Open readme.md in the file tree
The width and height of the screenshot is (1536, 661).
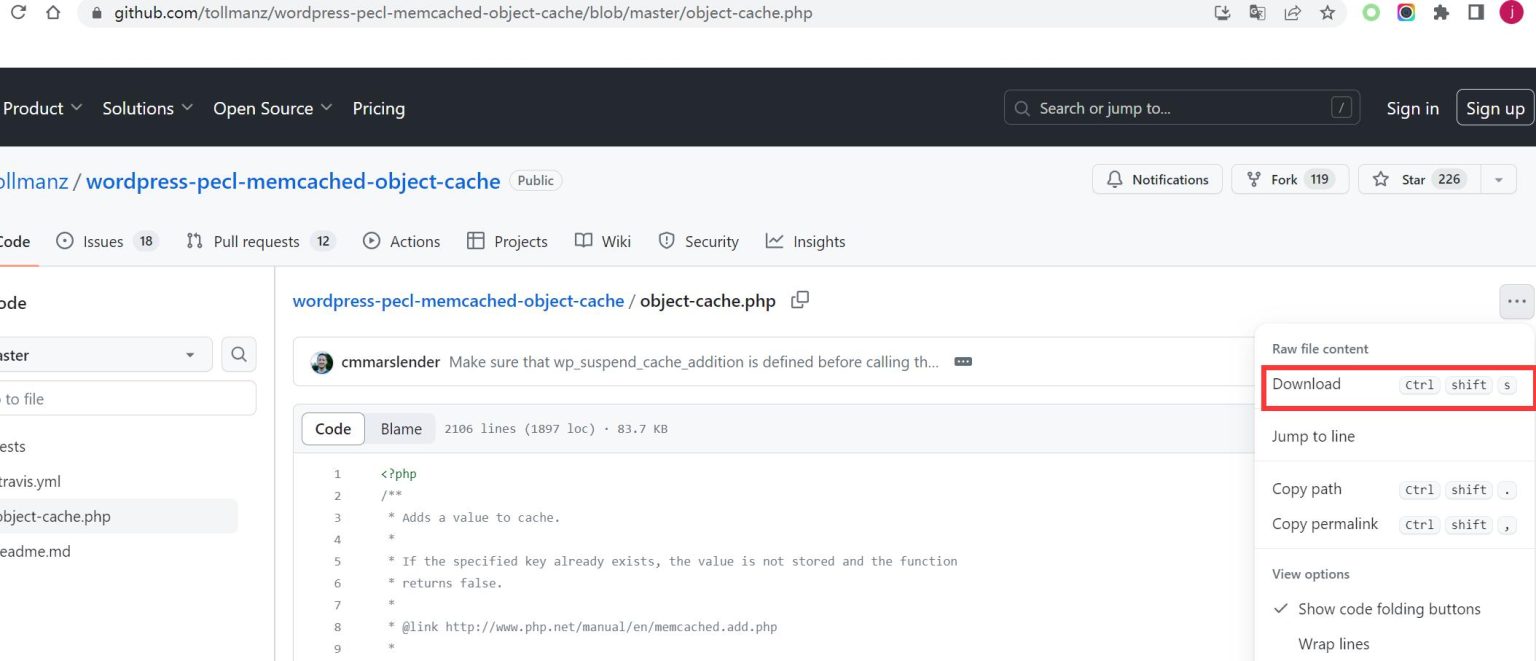click(36, 551)
